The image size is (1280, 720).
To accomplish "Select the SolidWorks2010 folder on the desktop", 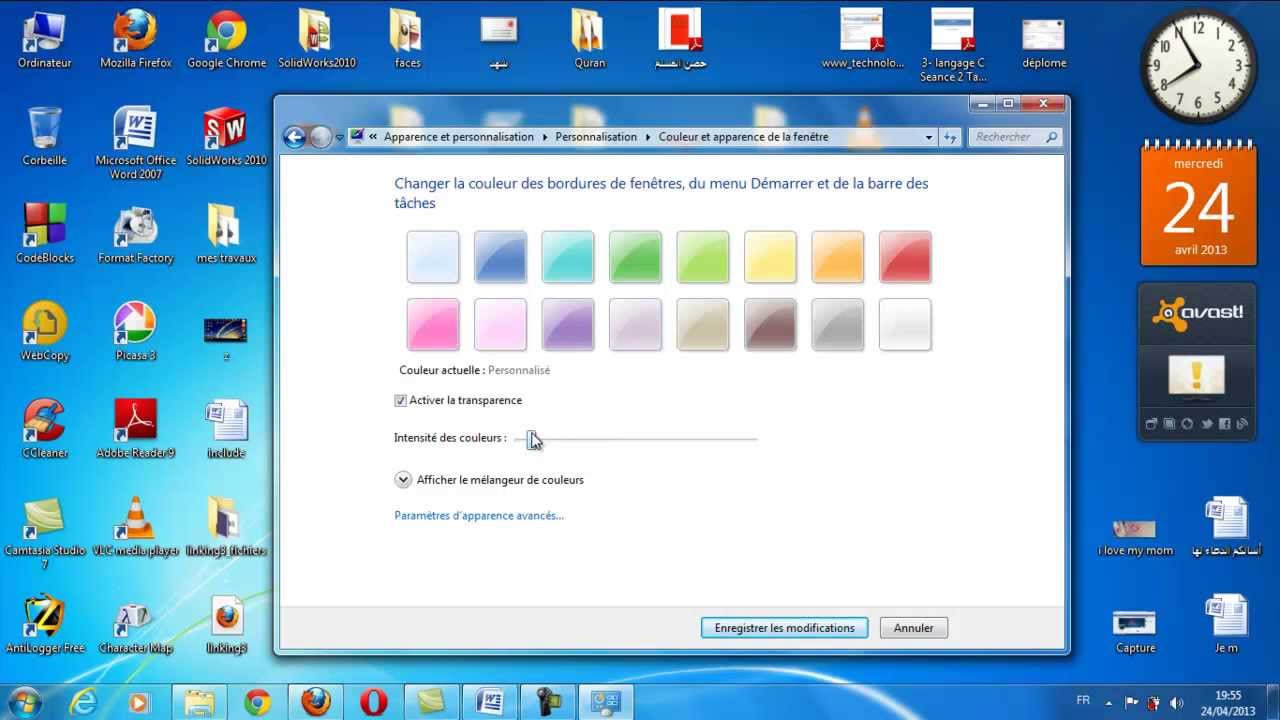I will (317, 39).
